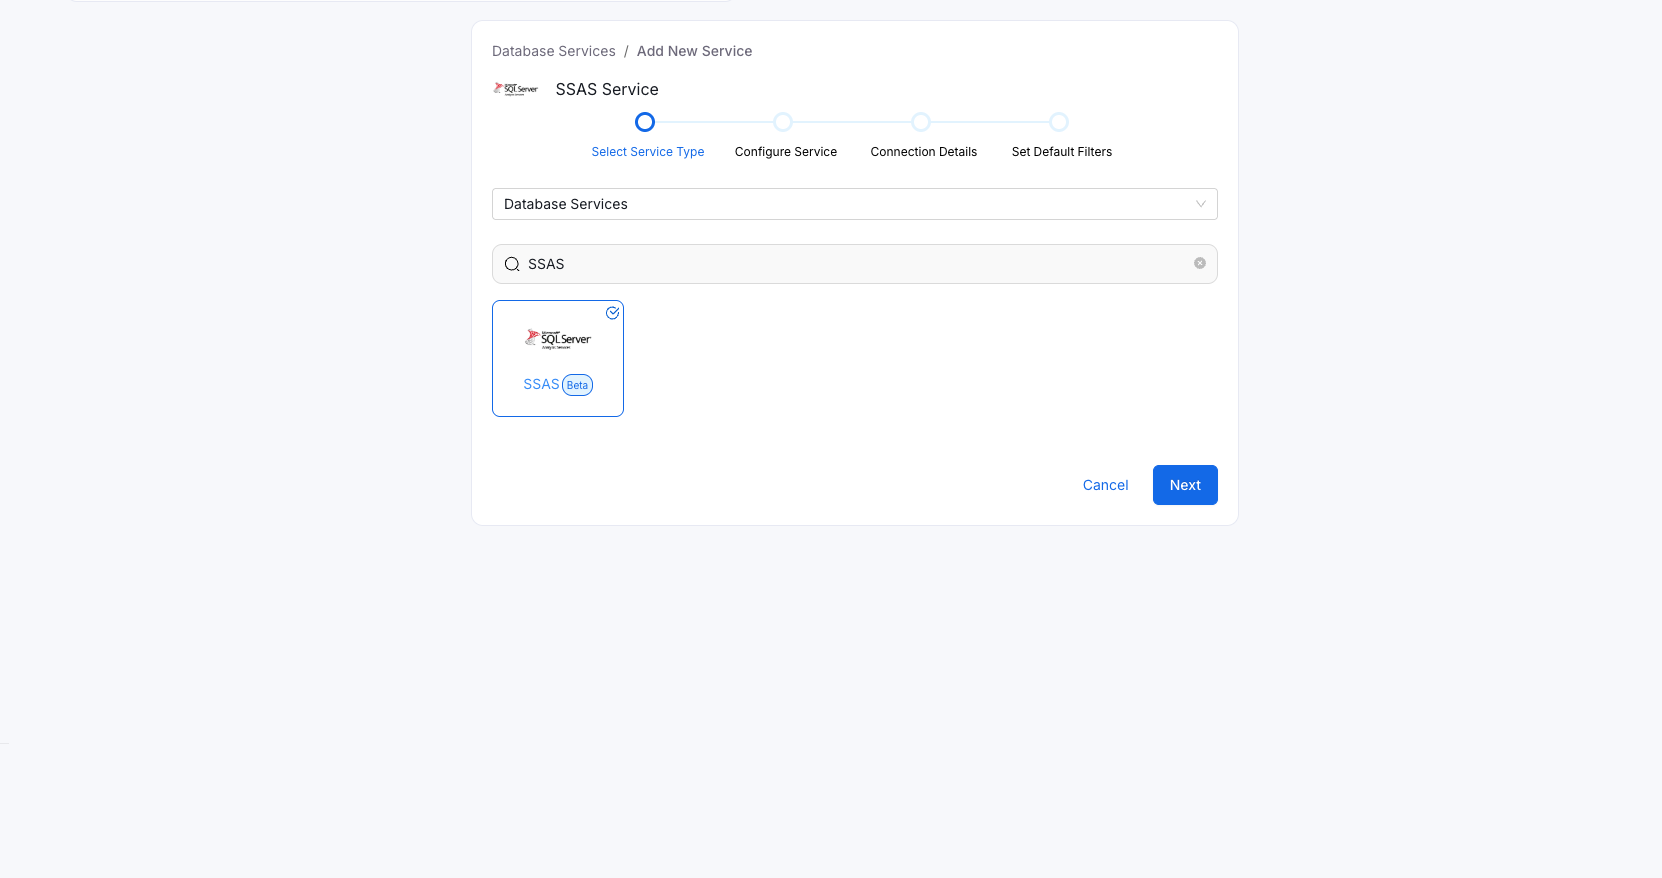The image size is (1662, 878).
Task: Click the search magnifier icon in the search bar
Action: (x=512, y=263)
